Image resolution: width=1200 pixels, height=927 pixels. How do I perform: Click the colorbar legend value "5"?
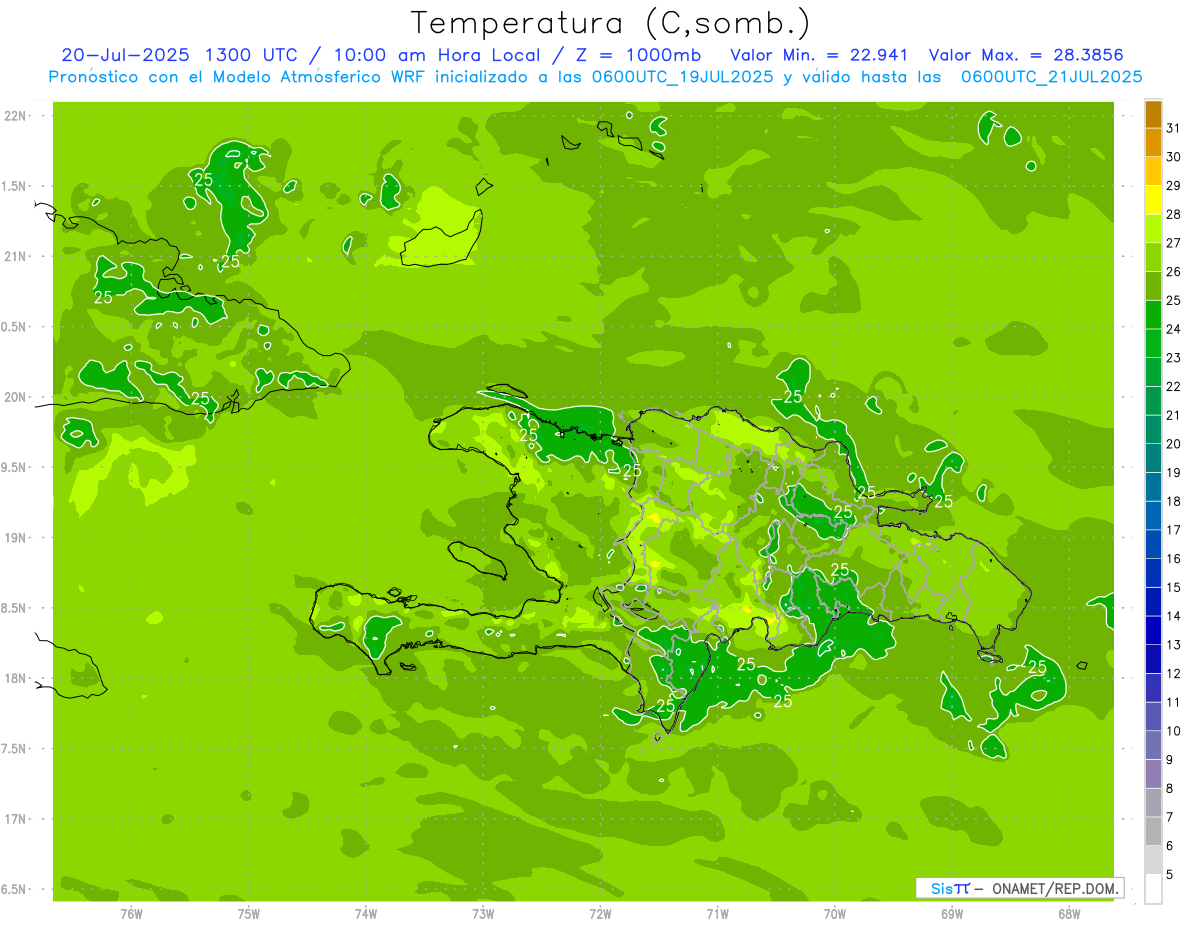(1170, 875)
